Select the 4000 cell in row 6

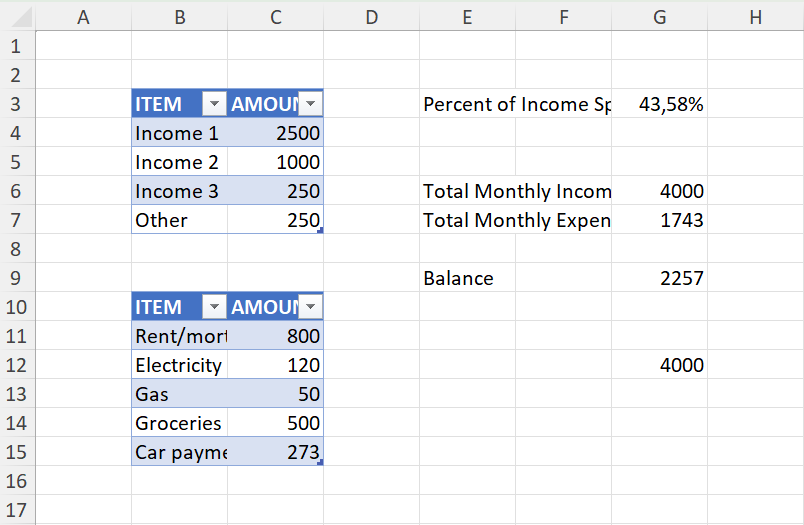pos(659,191)
